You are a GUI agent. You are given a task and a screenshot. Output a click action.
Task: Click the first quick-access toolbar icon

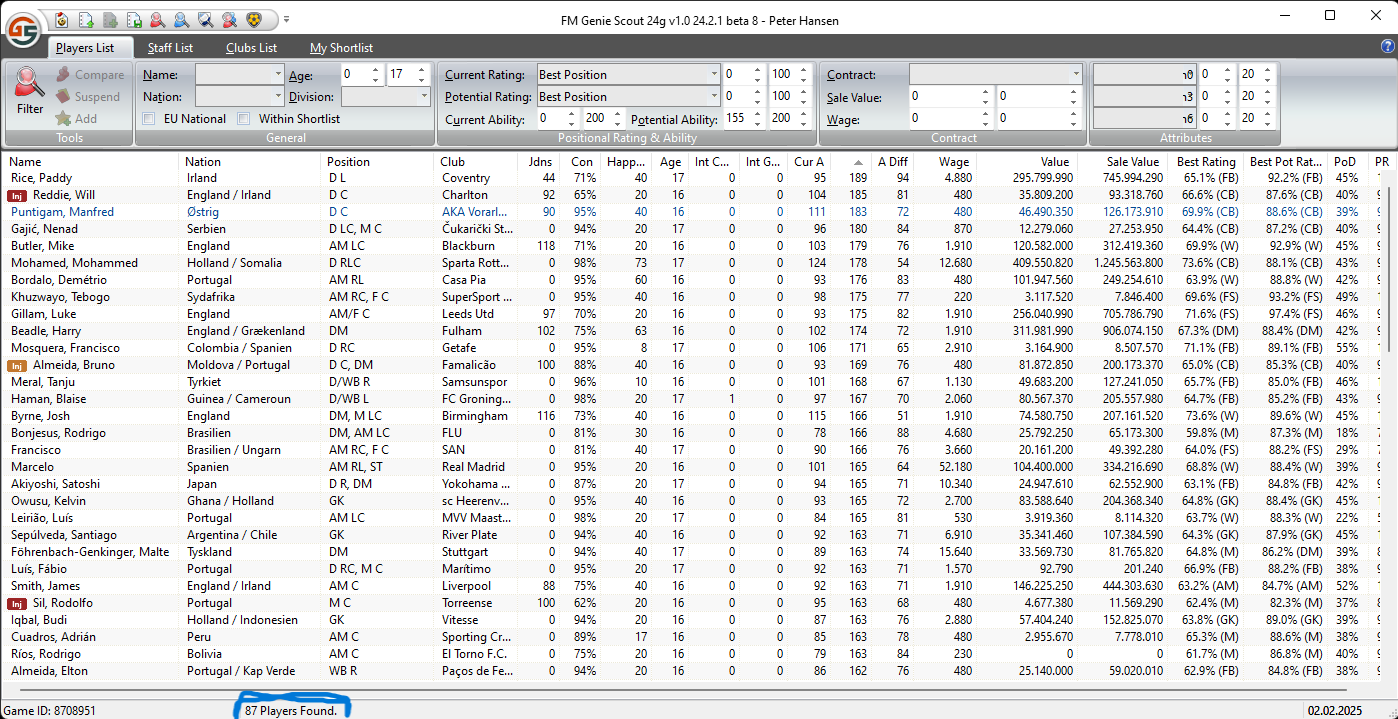tap(62, 19)
